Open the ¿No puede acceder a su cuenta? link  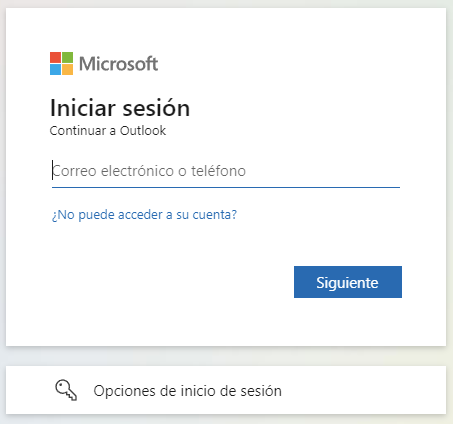click(144, 215)
